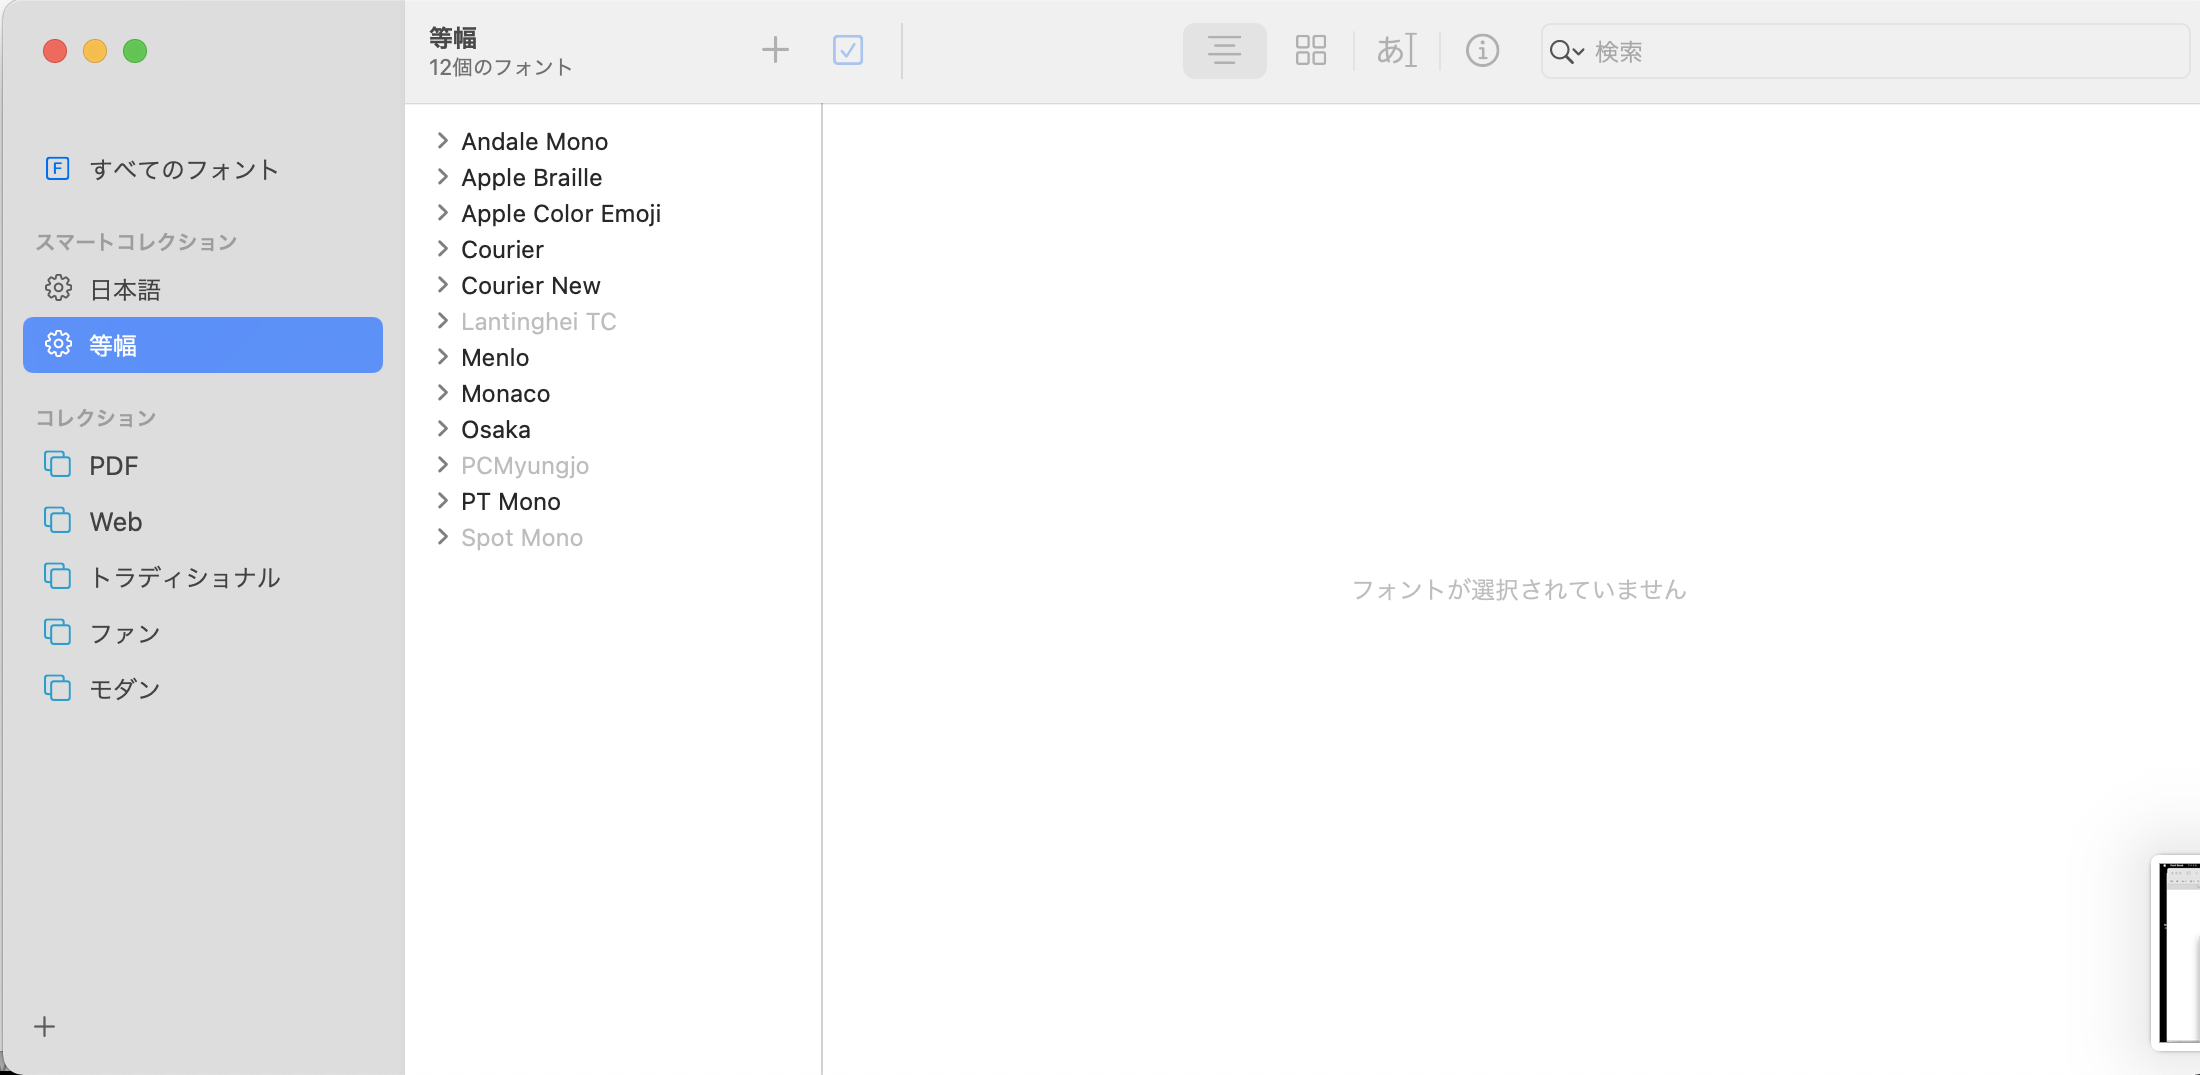This screenshot has height=1075, width=2200.
Task: Select すべてのフォント in the sidebar
Action: point(184,170)
